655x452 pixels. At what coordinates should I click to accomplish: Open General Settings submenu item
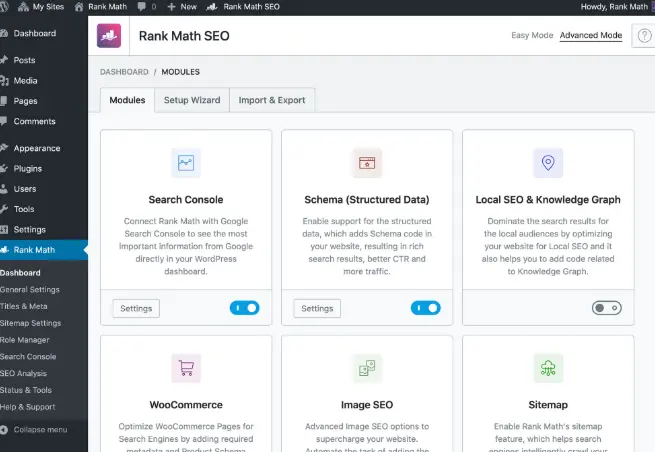click(30, 289)
